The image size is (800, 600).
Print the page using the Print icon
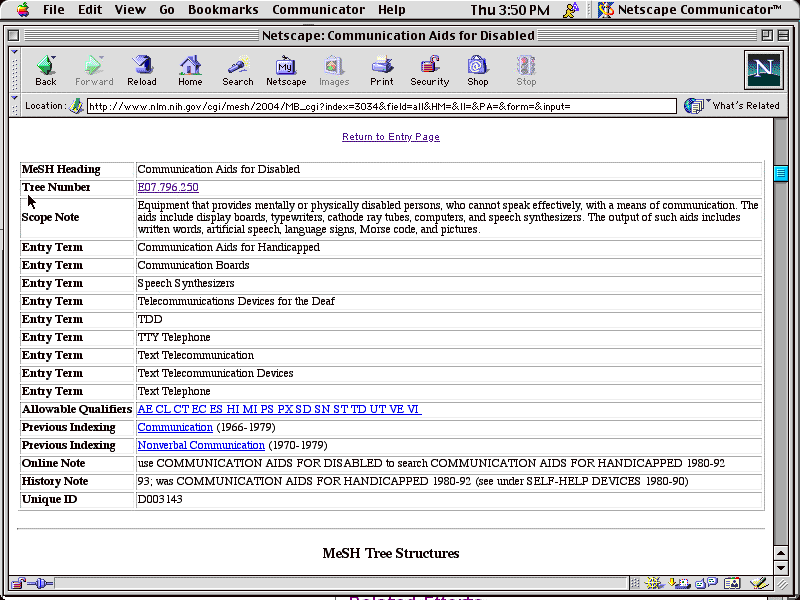[x=382, y=70]
